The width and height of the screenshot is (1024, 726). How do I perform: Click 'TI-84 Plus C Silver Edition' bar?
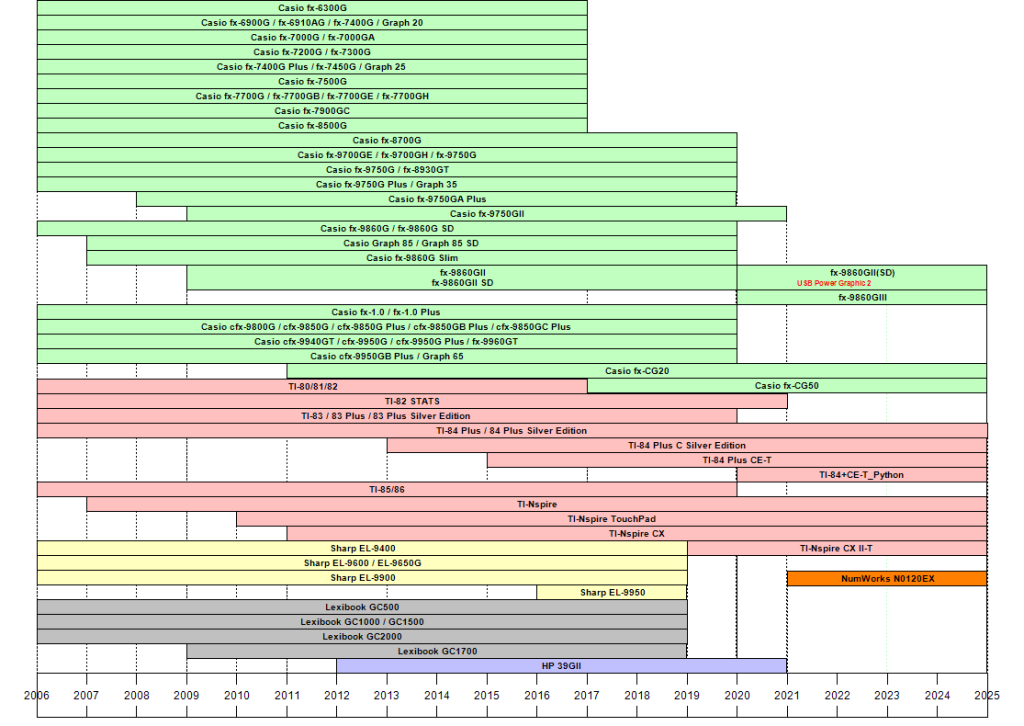pyautogui.click(x=687, y=445)
